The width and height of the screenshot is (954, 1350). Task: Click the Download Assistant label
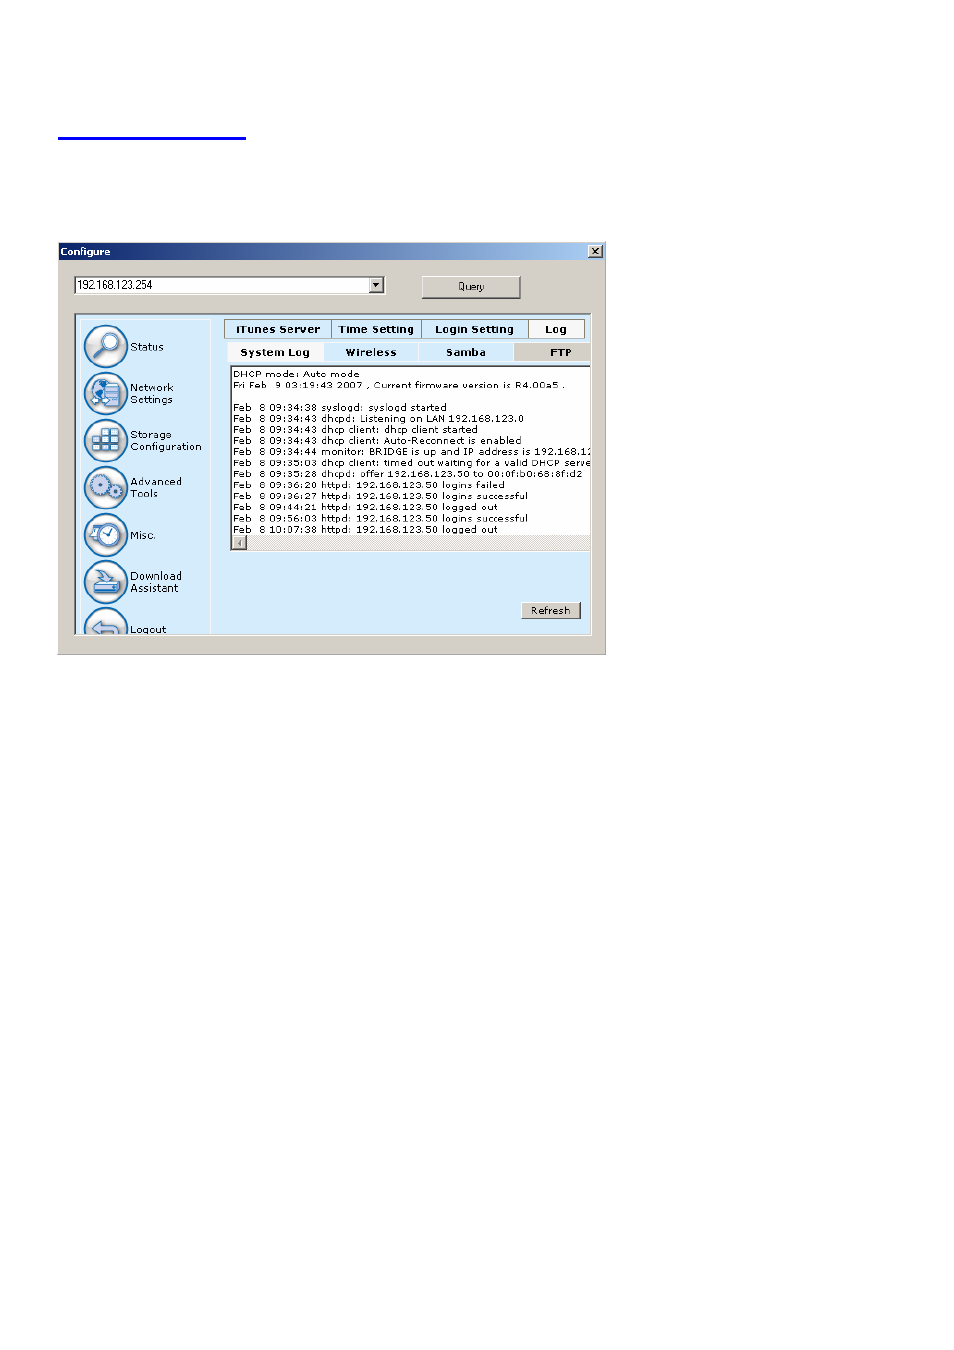tap(156, 582)
